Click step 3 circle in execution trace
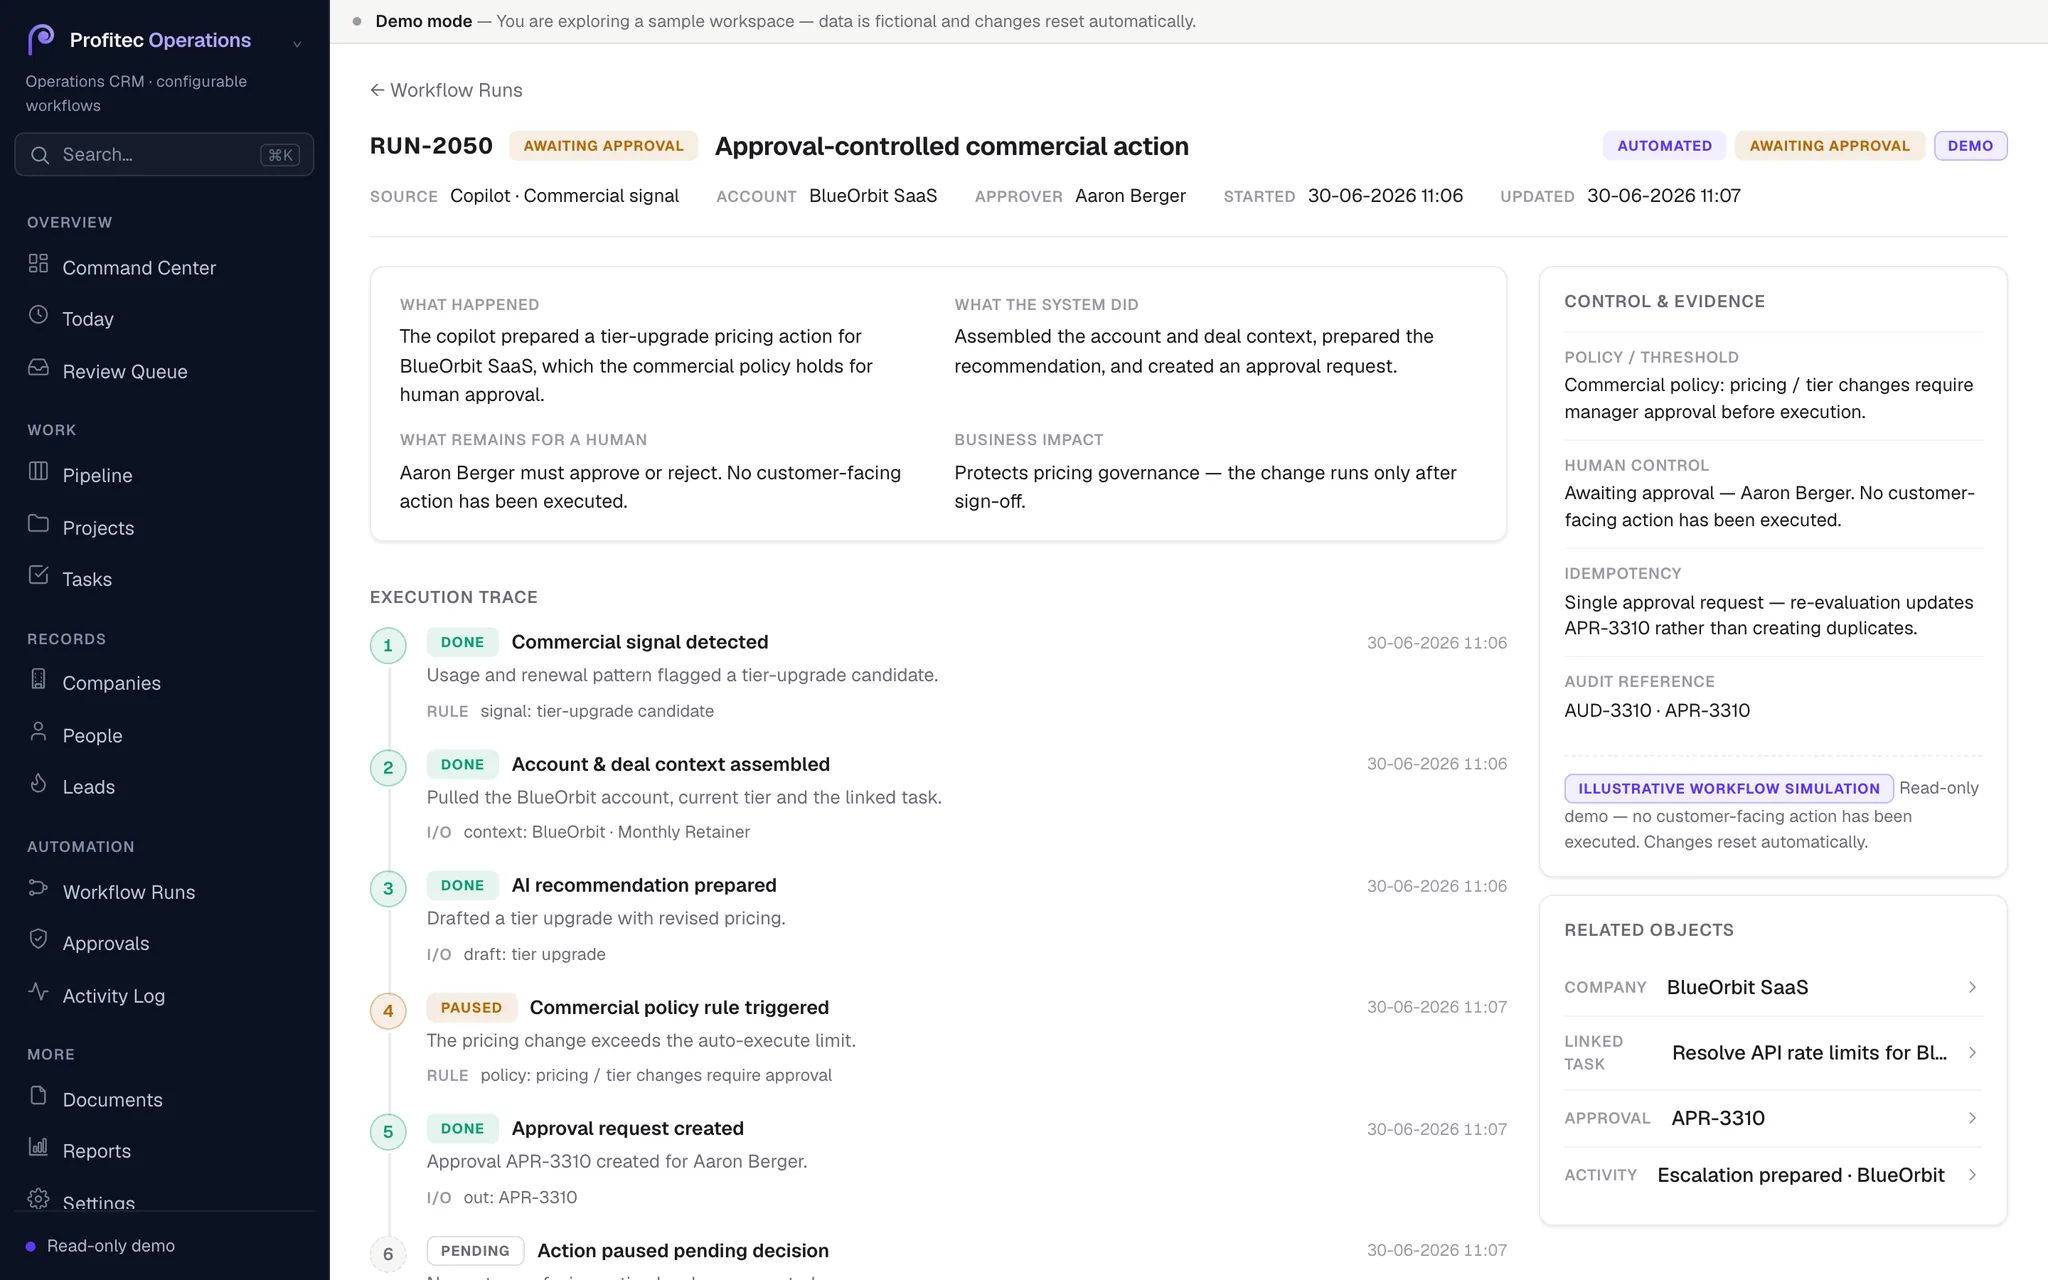The height and width of the screenshot is (1280, 2048). 388,888
